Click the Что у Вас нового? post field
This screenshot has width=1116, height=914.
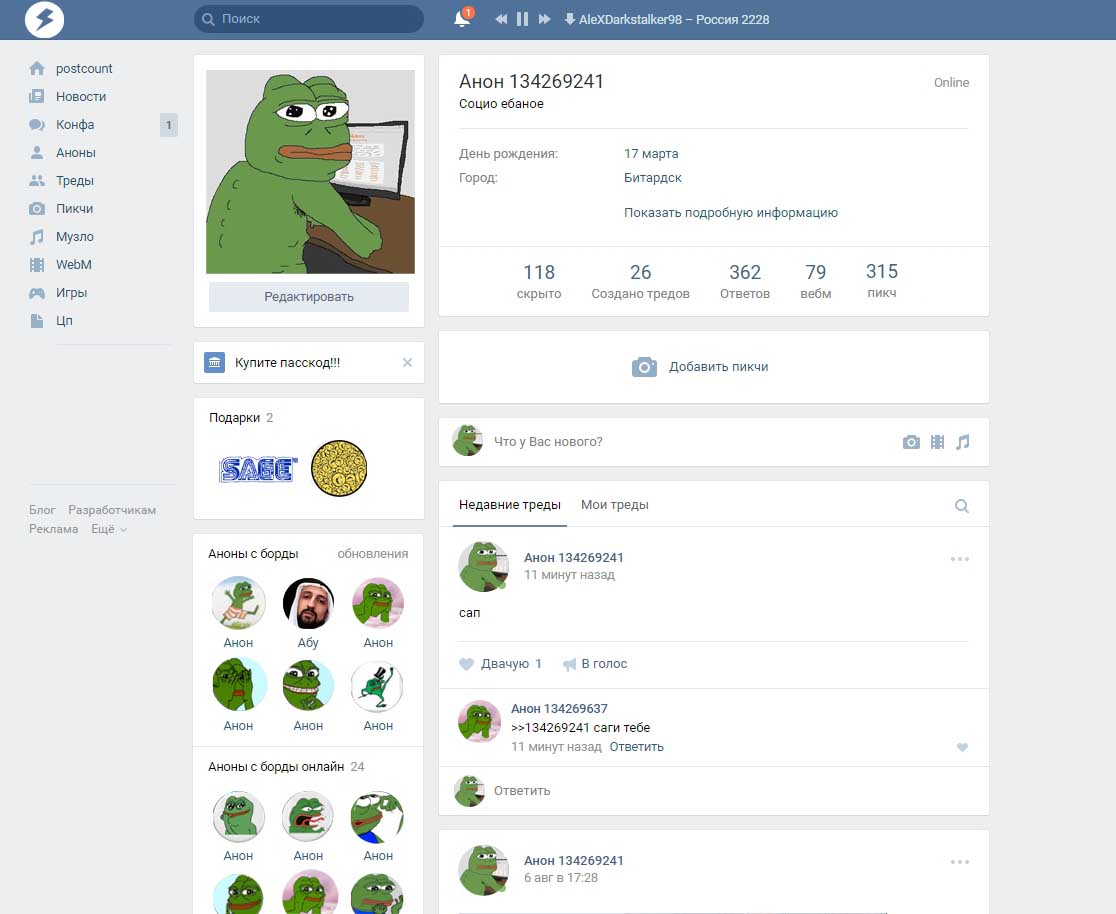[548, 442]
